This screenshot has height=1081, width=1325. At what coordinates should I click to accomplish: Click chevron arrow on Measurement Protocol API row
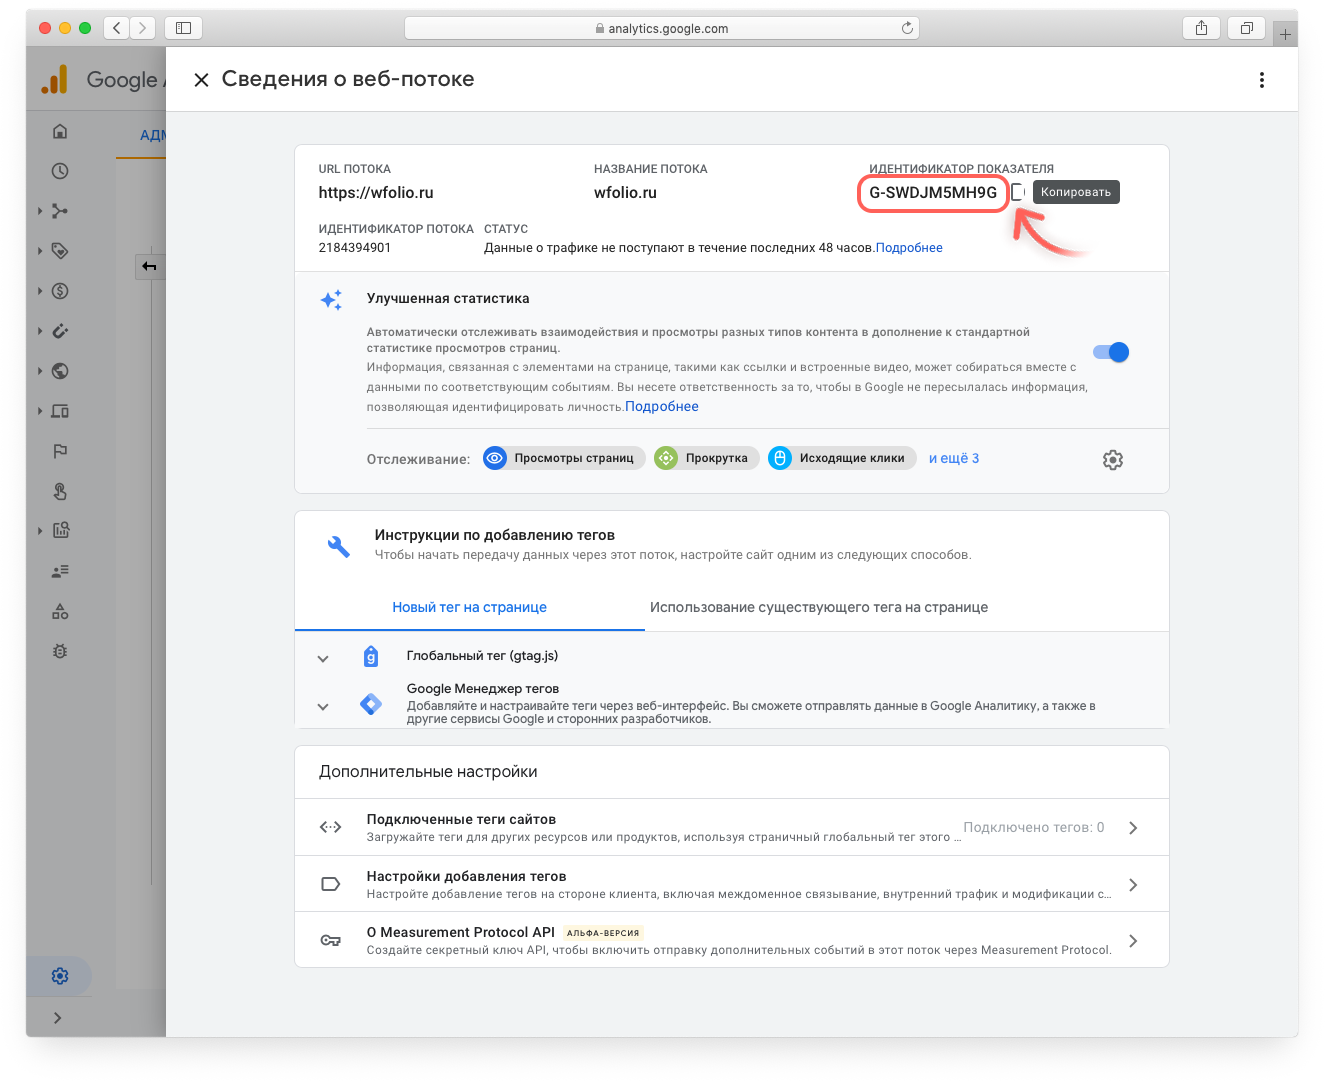pyautogui.click(x=1133, y=941)
